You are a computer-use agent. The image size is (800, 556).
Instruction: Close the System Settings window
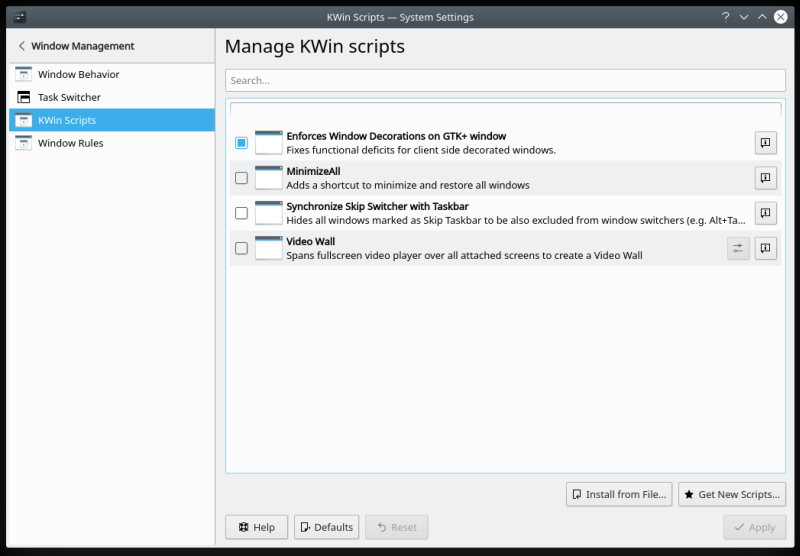(781, 17)
